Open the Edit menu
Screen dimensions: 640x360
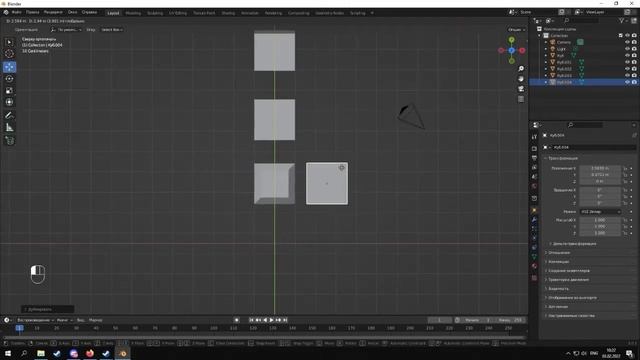tap(33, 13)
